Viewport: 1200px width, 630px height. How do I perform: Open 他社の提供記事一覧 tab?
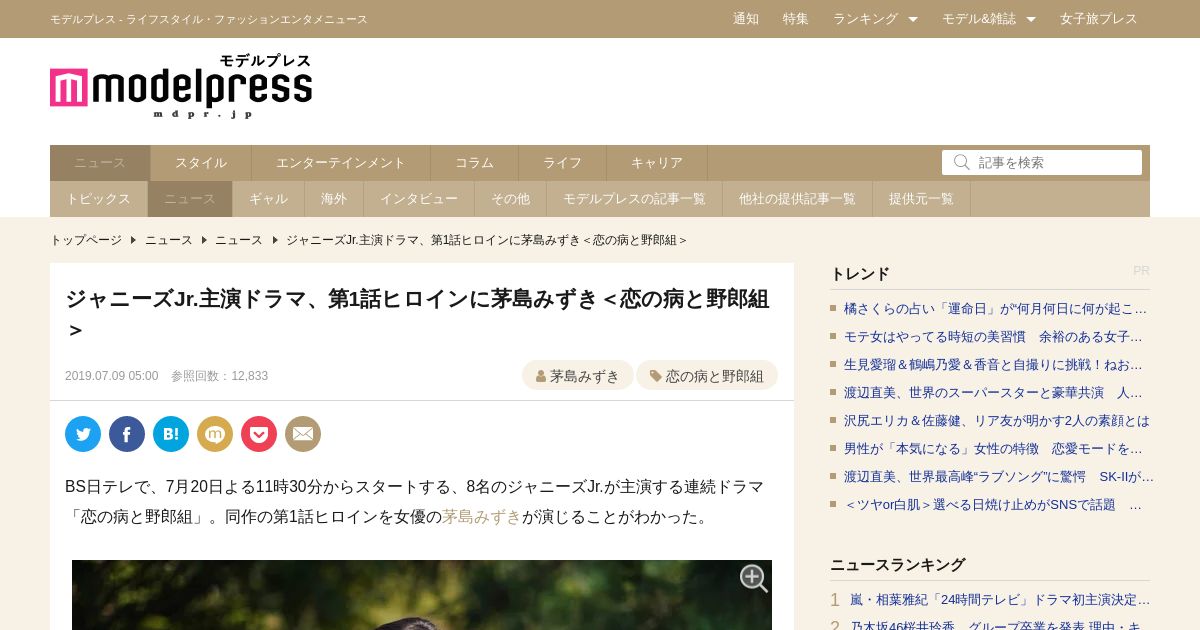(x=798, y=199)
